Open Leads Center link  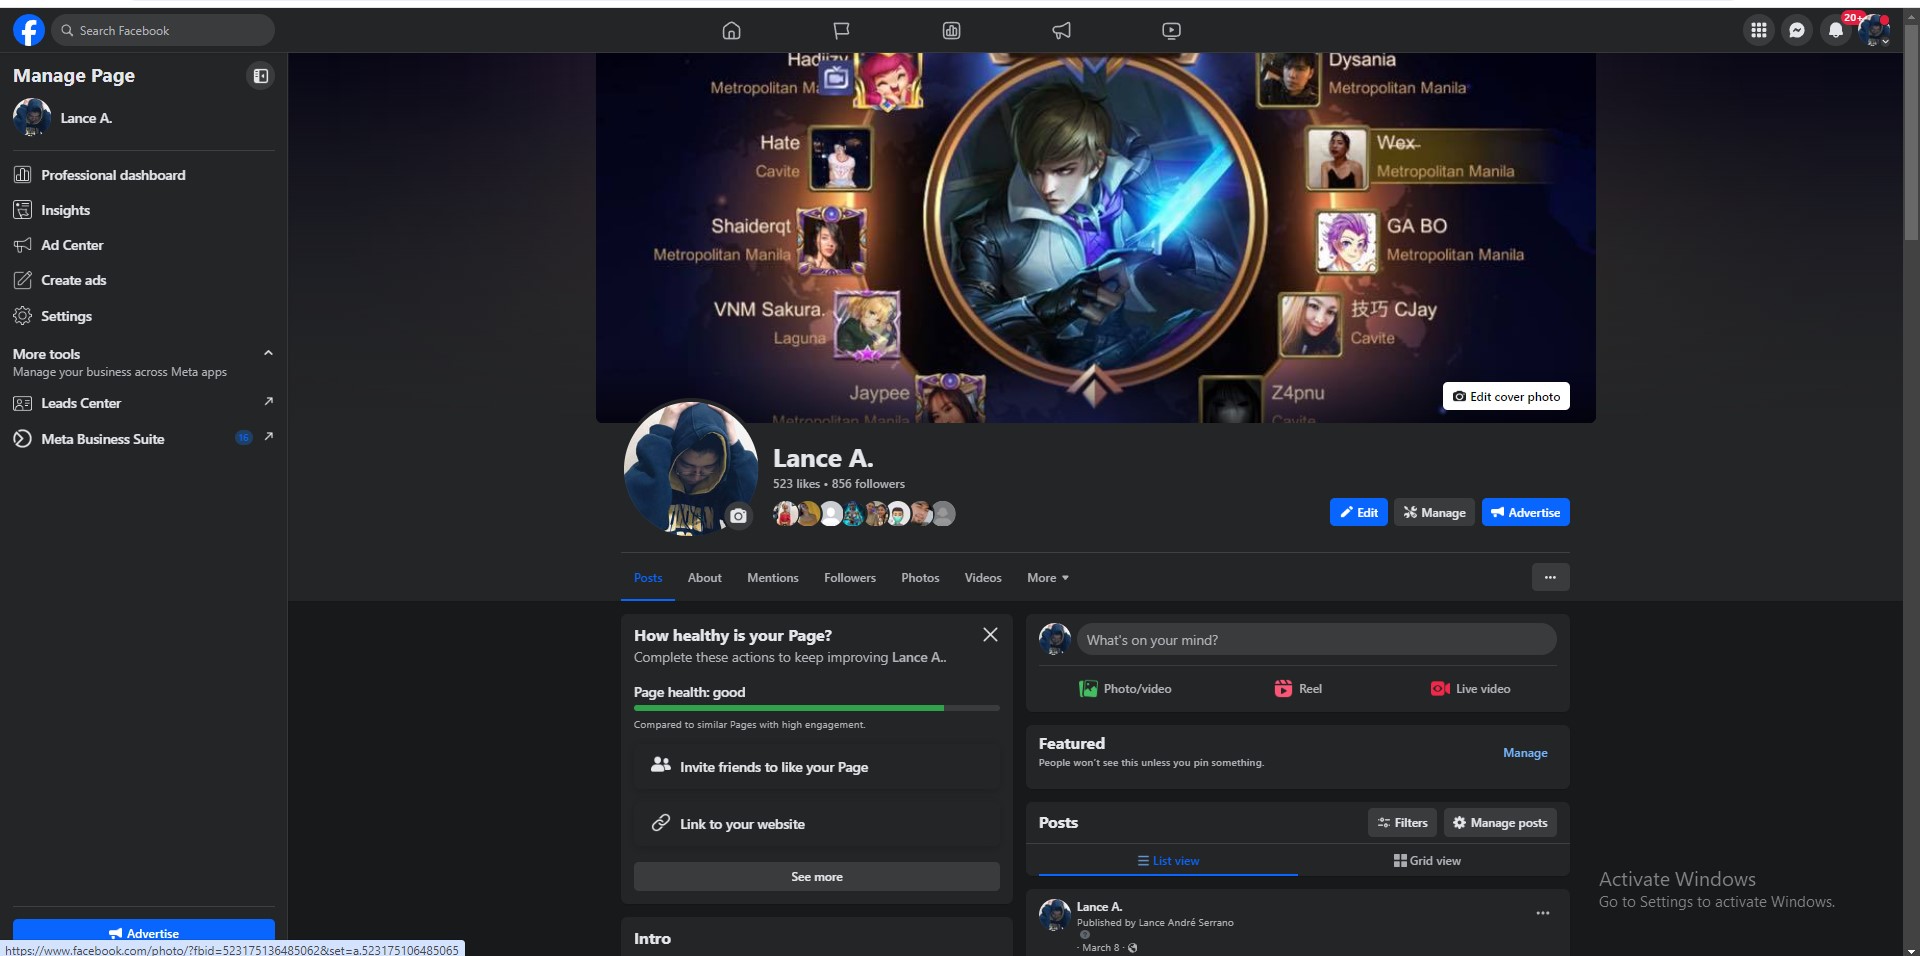click(x=143, y=403)
